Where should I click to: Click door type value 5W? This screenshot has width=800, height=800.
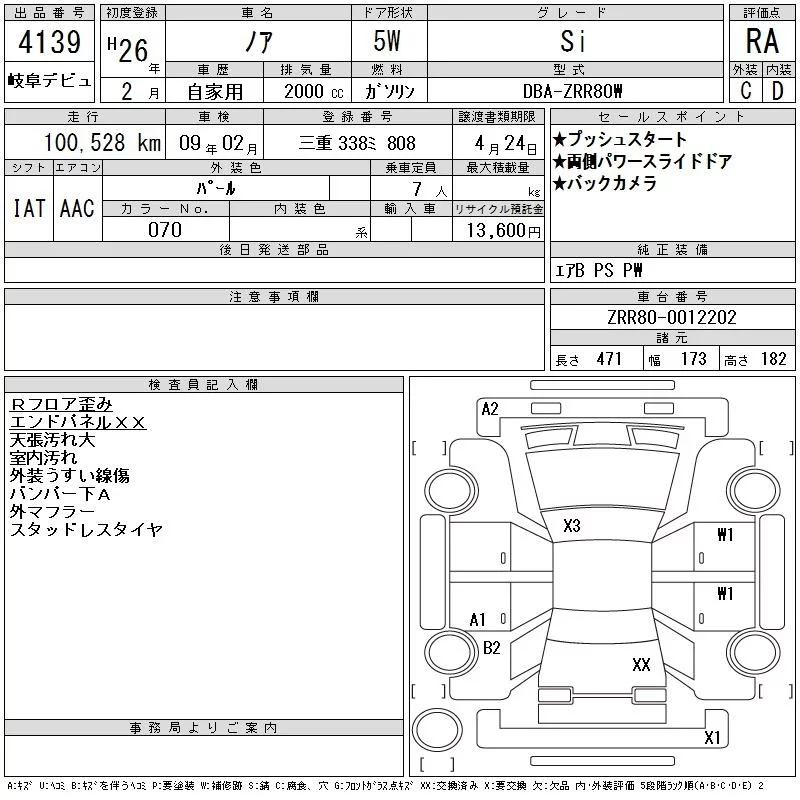click(387, 41)
